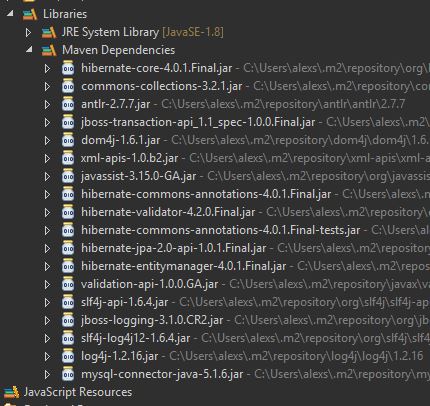Collapse the Libraries tree node
This screenshot has width=430, height=406.
coord(11,14)
